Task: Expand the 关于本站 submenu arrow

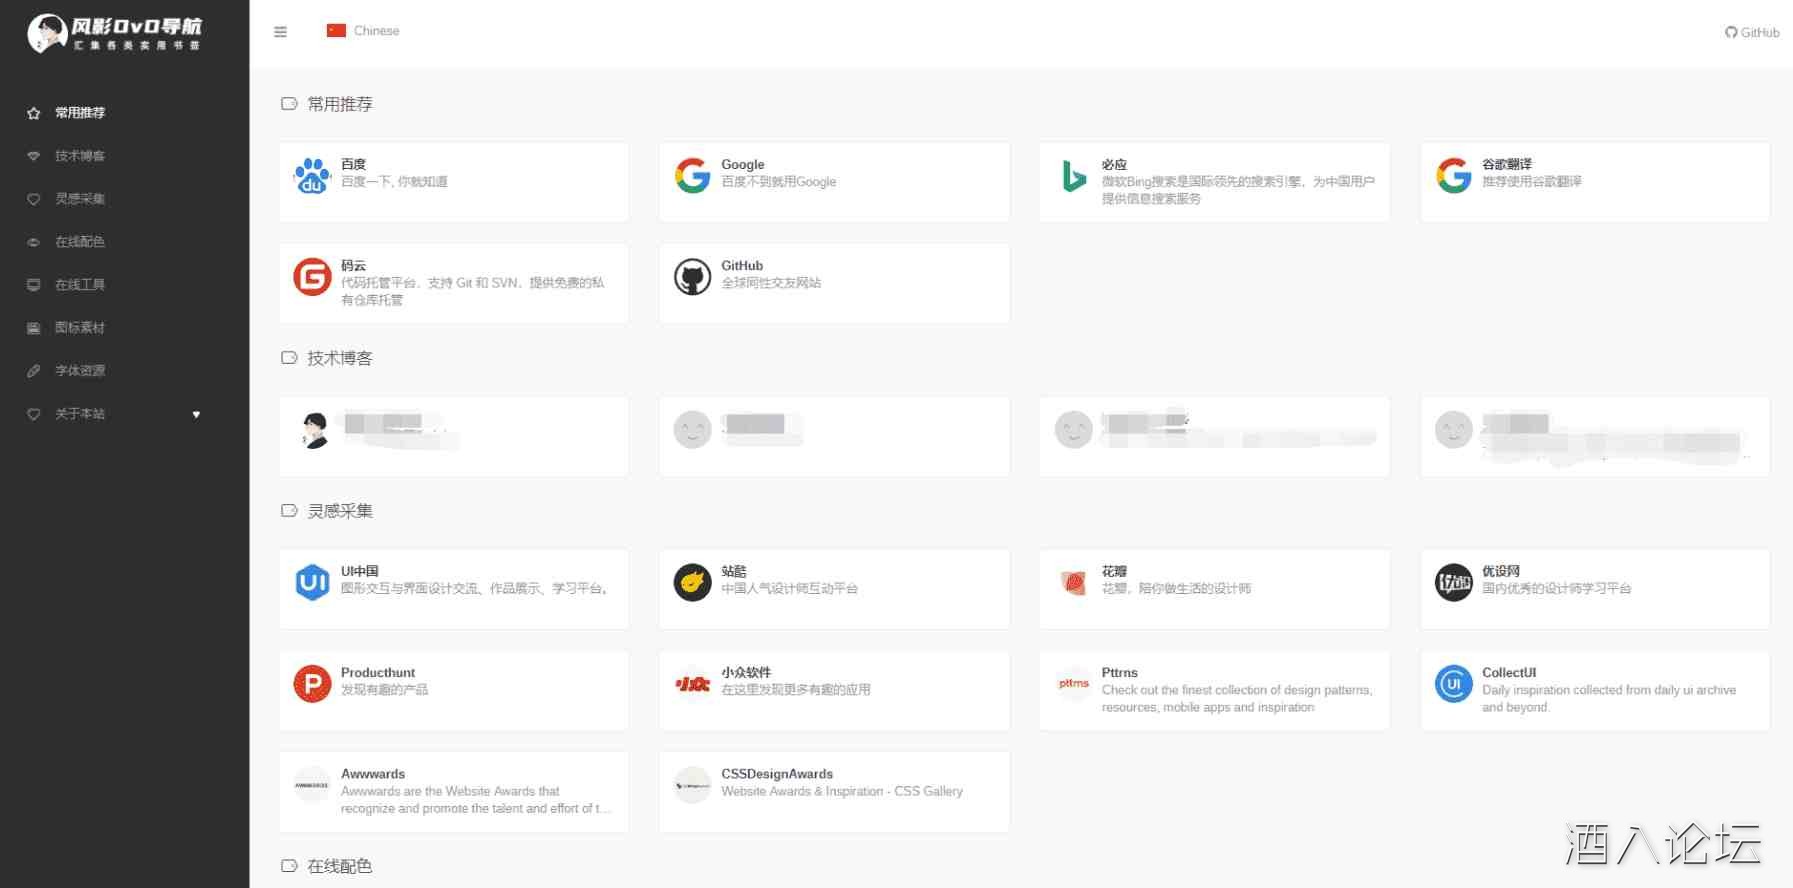Action: coord(196,414)
